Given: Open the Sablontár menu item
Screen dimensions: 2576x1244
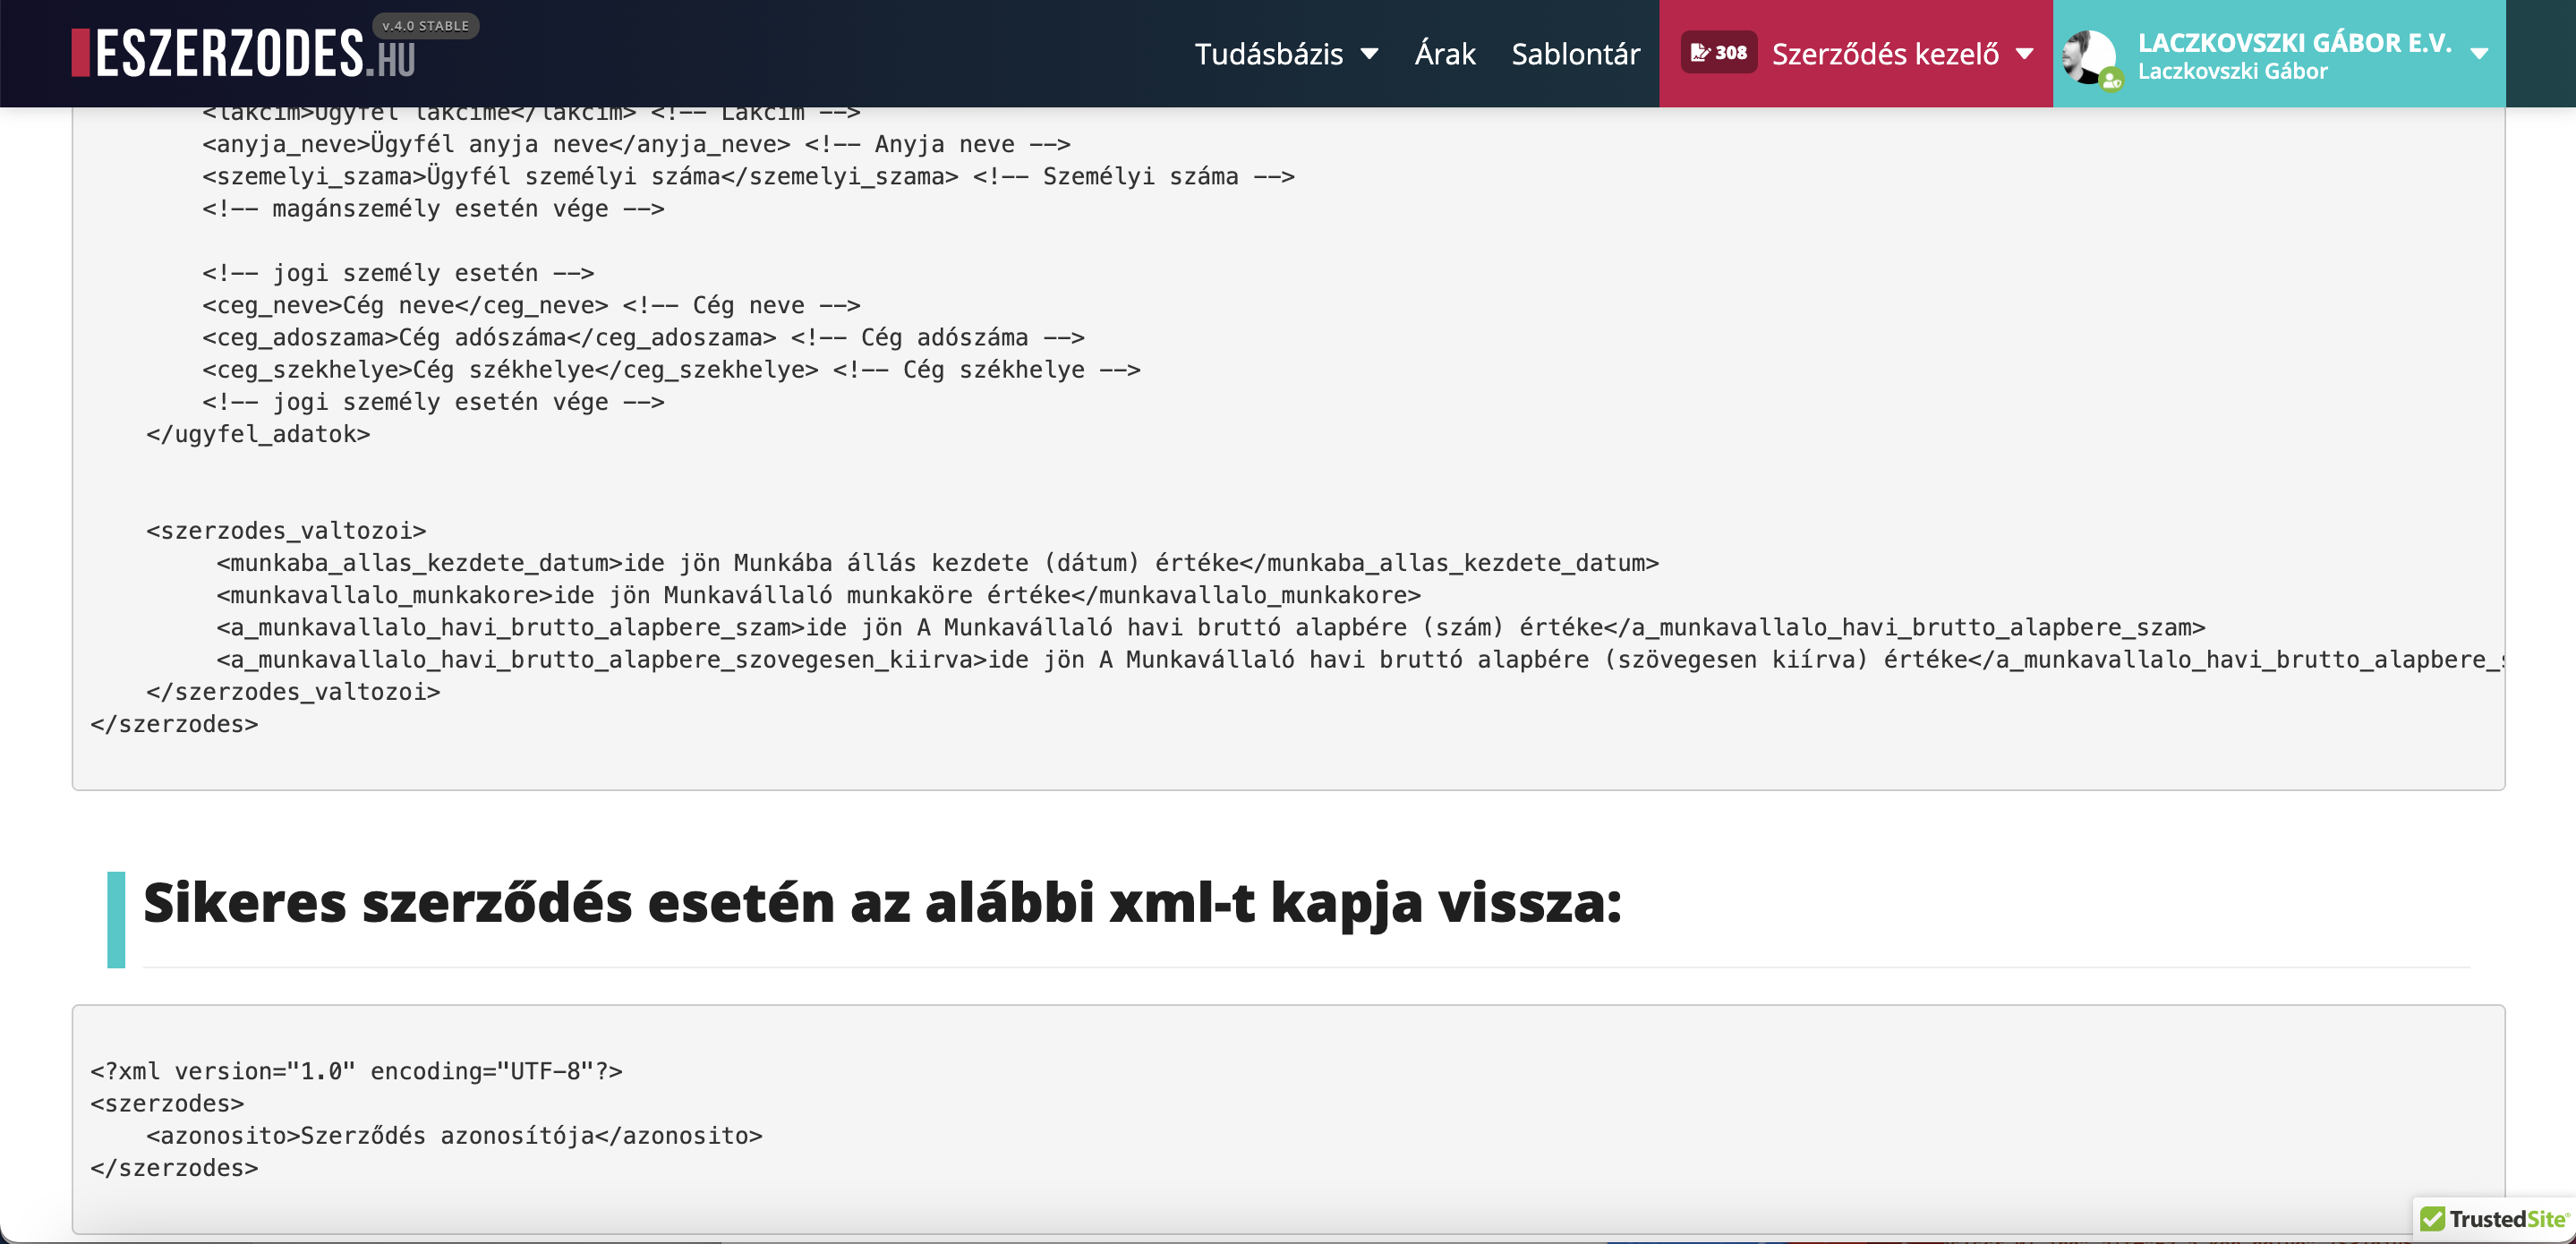Looking at the screenshot, I should [x=1575, y=54].
